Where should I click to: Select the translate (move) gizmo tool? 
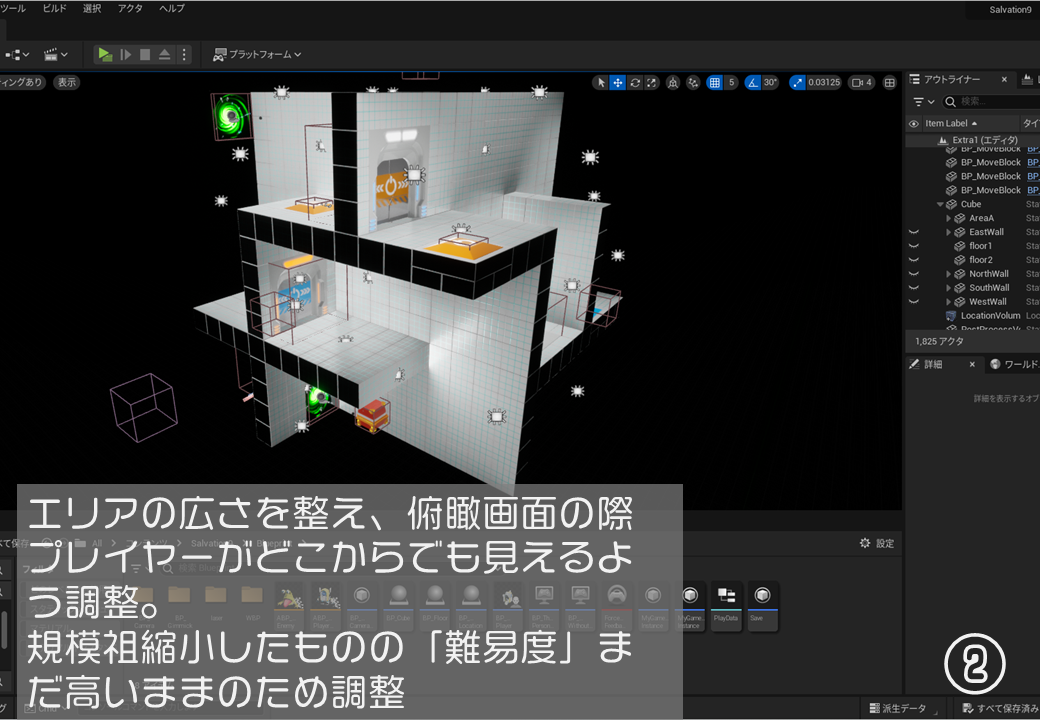[x=617, y=83]
